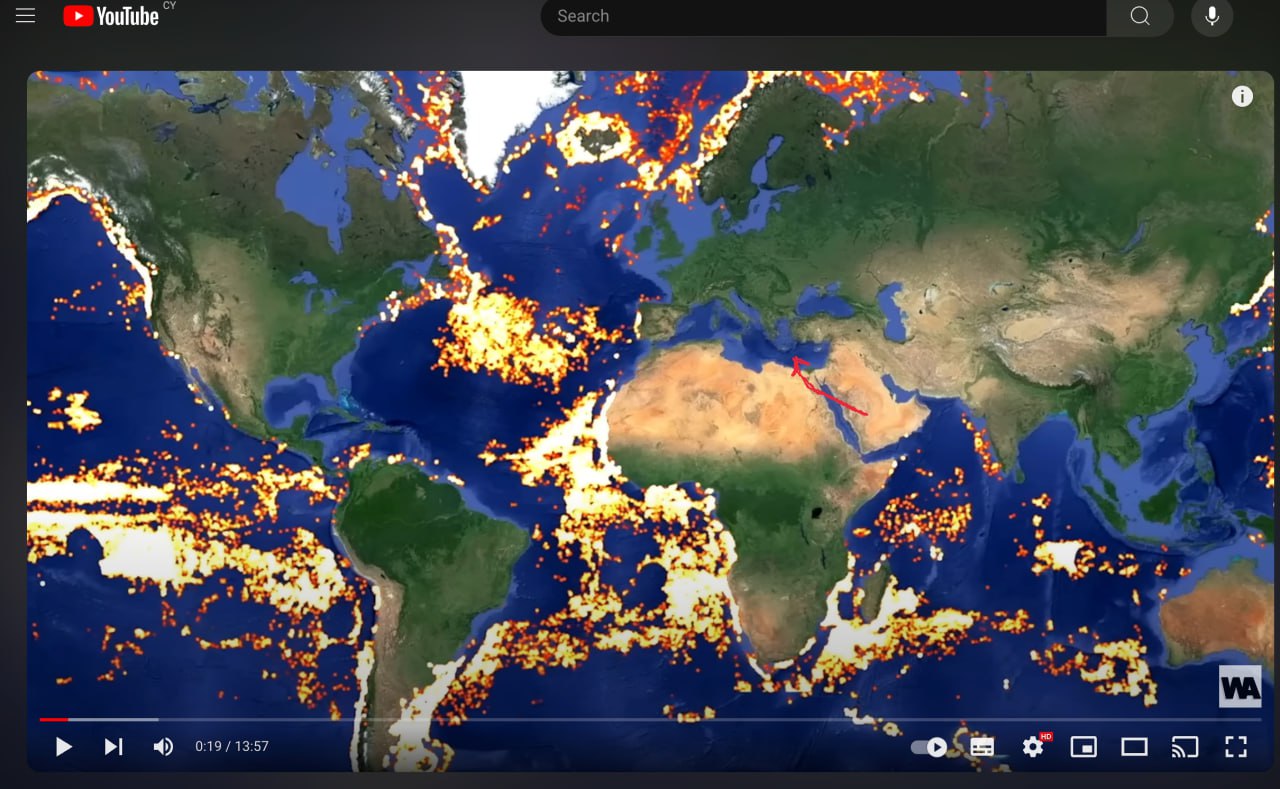Seek to the middle of the progress bar
This screenshot has width=1280, height=789.
650,719
